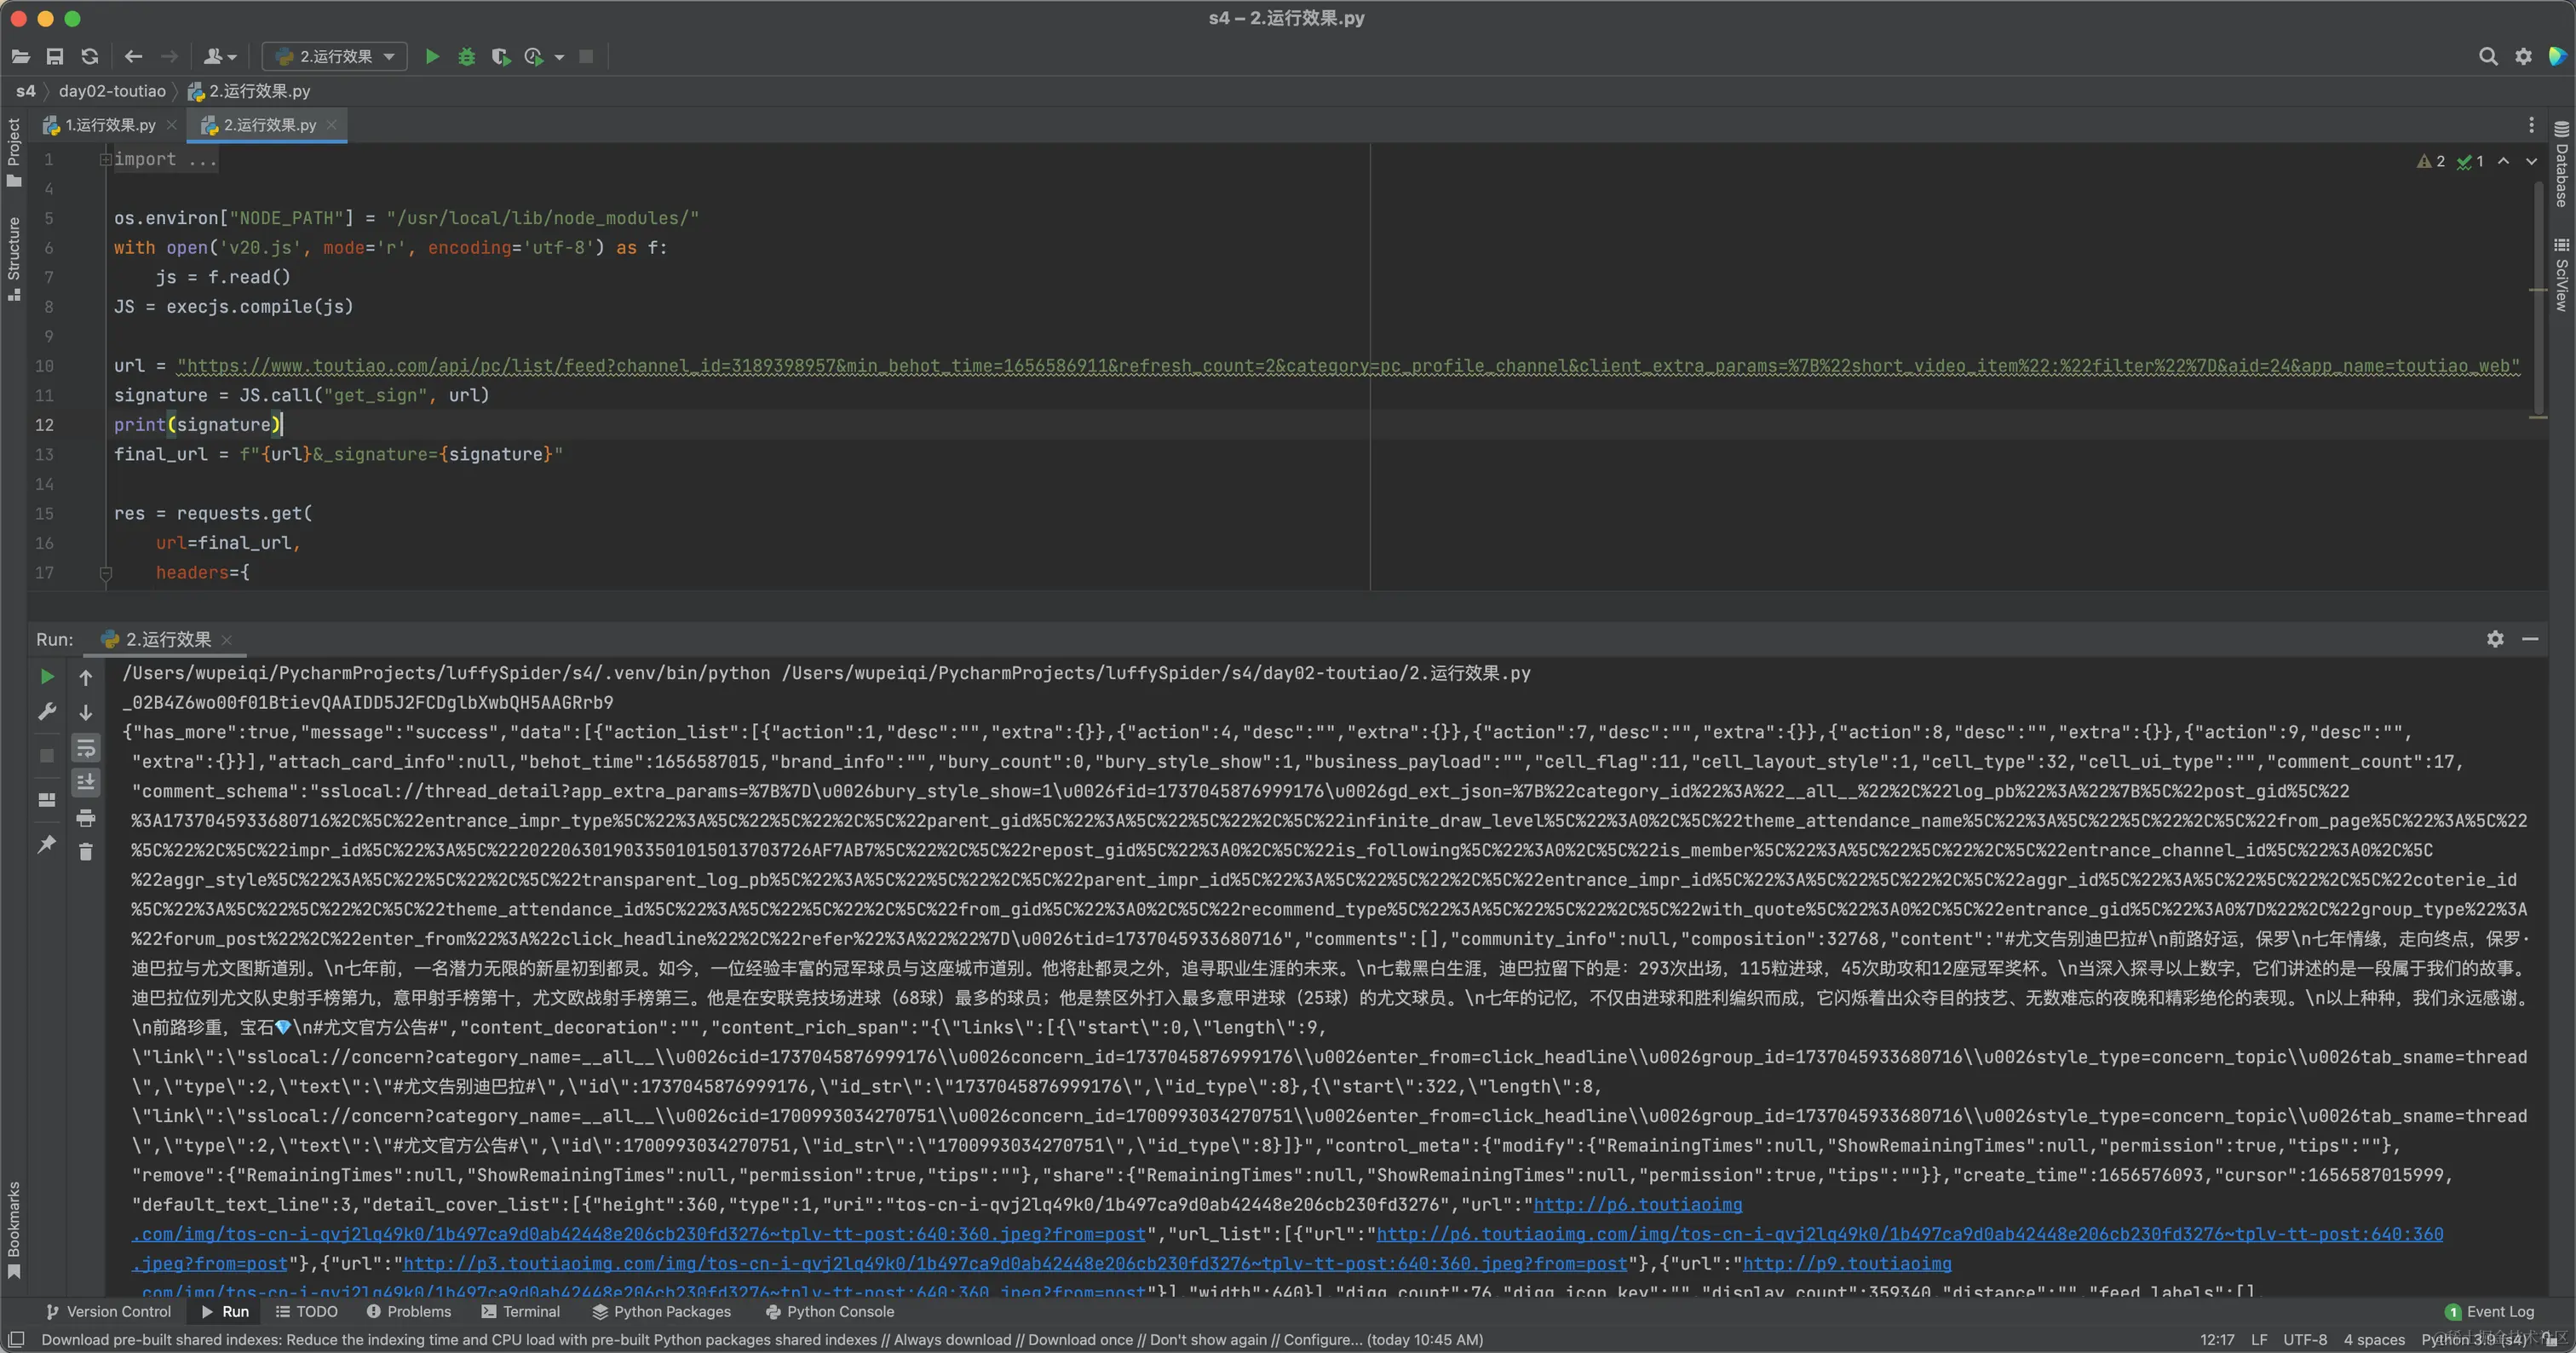Toggle scroll to end of console
Viewport: 2576px width, 1353px height.
pos(86,782)
